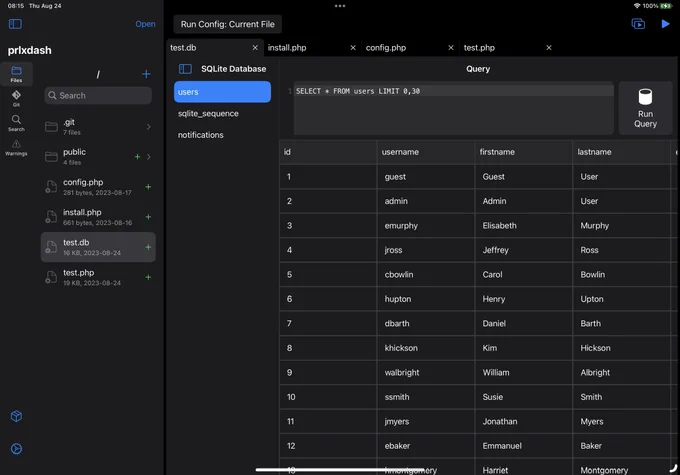Open the Search section in sidebar

tap(16, 123)
